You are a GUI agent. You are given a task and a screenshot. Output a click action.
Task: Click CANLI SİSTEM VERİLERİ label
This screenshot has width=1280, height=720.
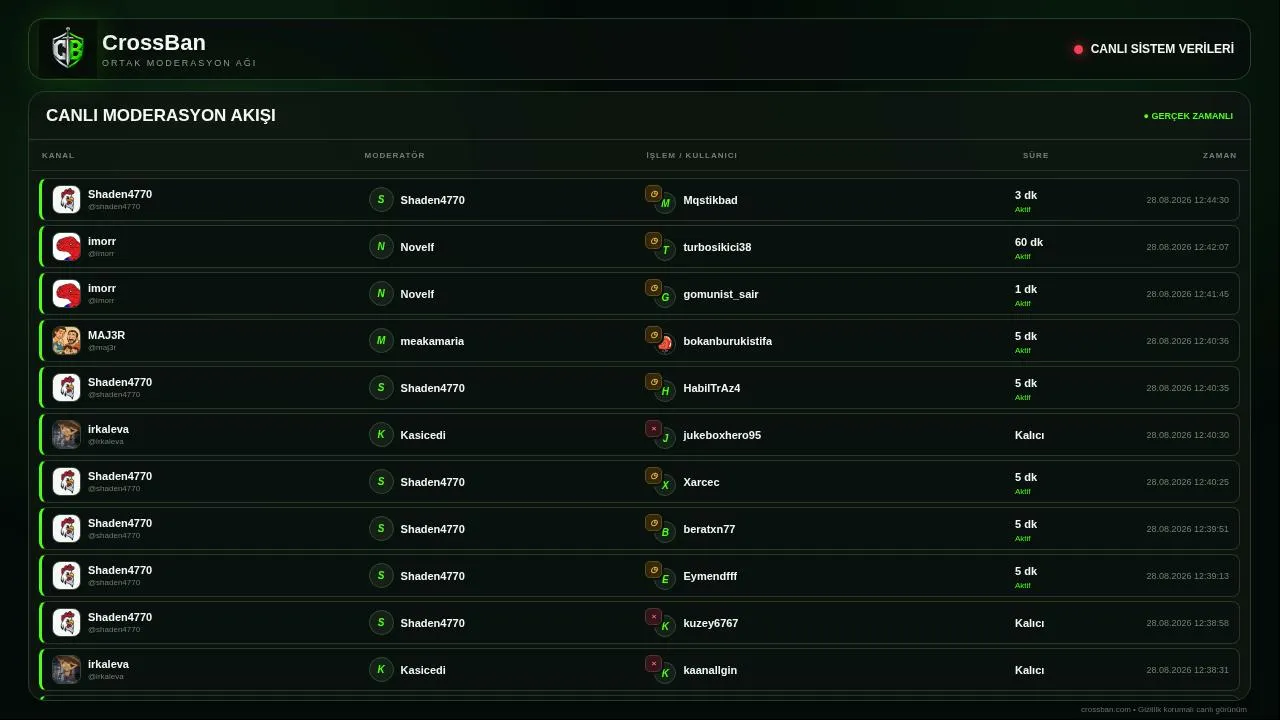[x=1162, y=49]
